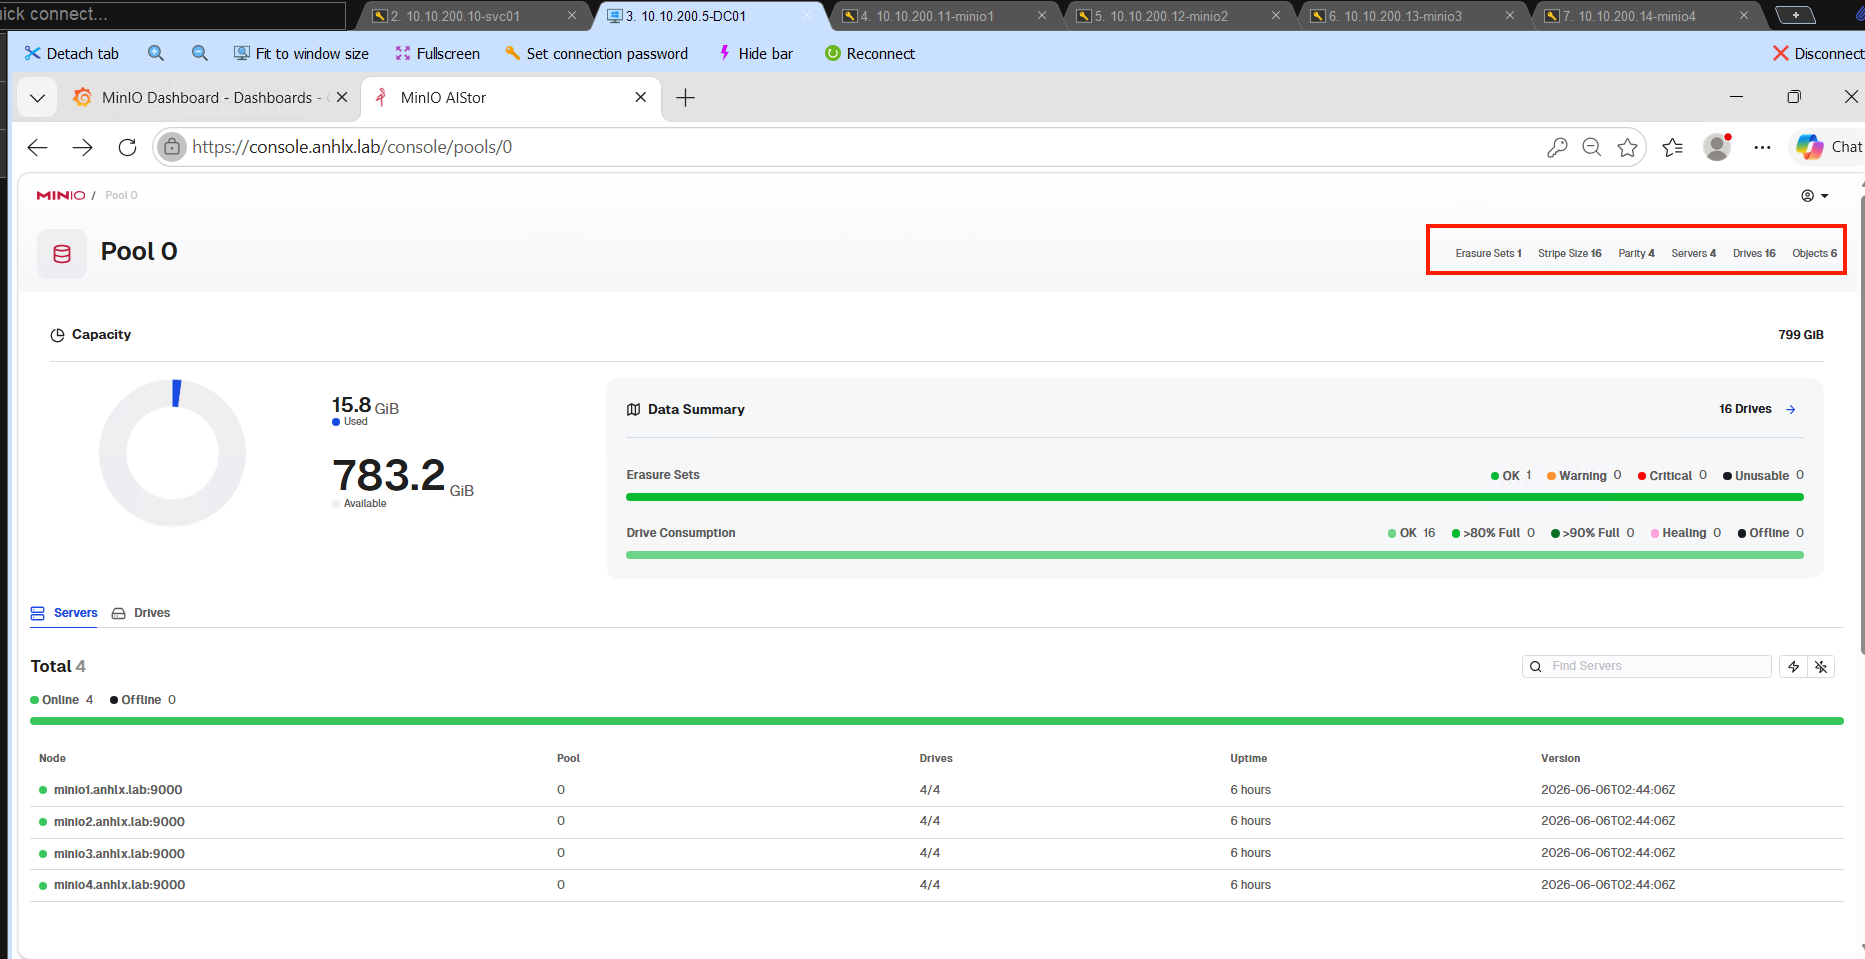Click the Erasure Sets 1 stat
The width and height of the screenshot is (1865, 959).
point(1488,254)
